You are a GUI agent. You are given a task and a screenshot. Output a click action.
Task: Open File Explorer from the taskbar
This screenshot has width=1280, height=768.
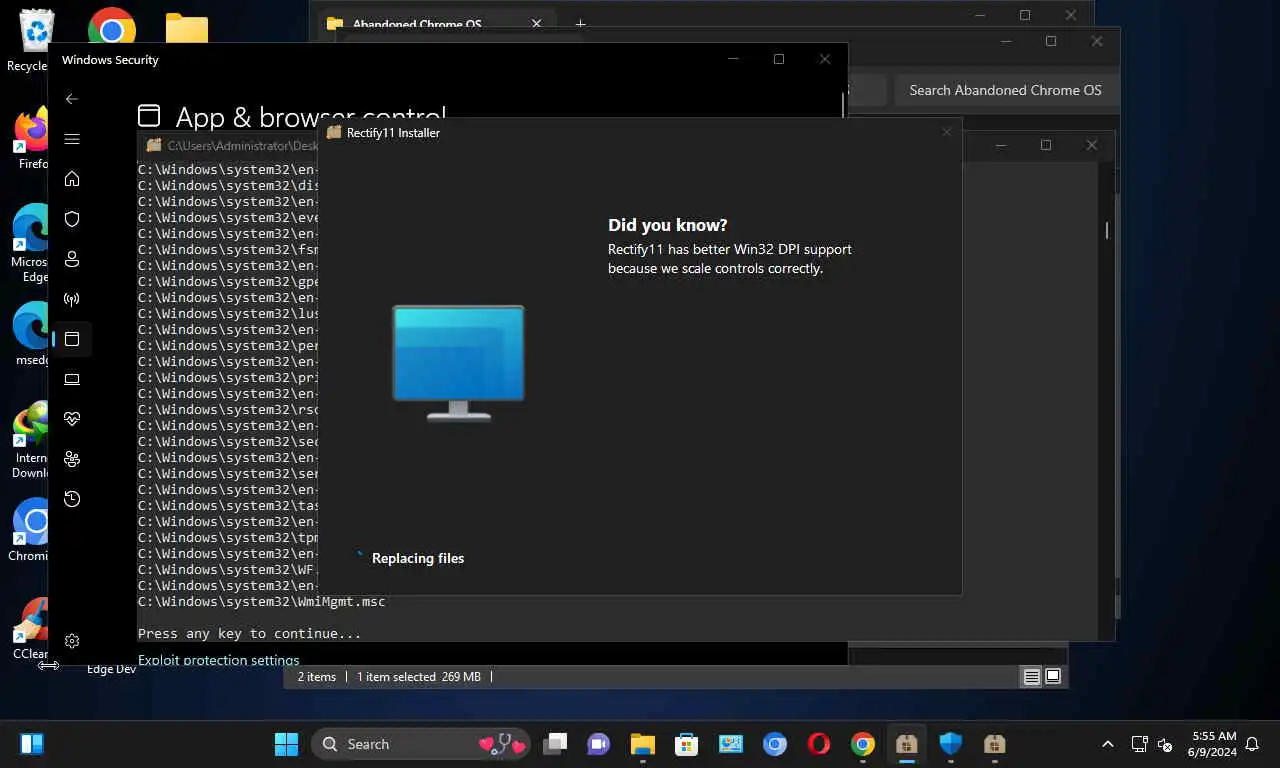[x=642, y=744]
